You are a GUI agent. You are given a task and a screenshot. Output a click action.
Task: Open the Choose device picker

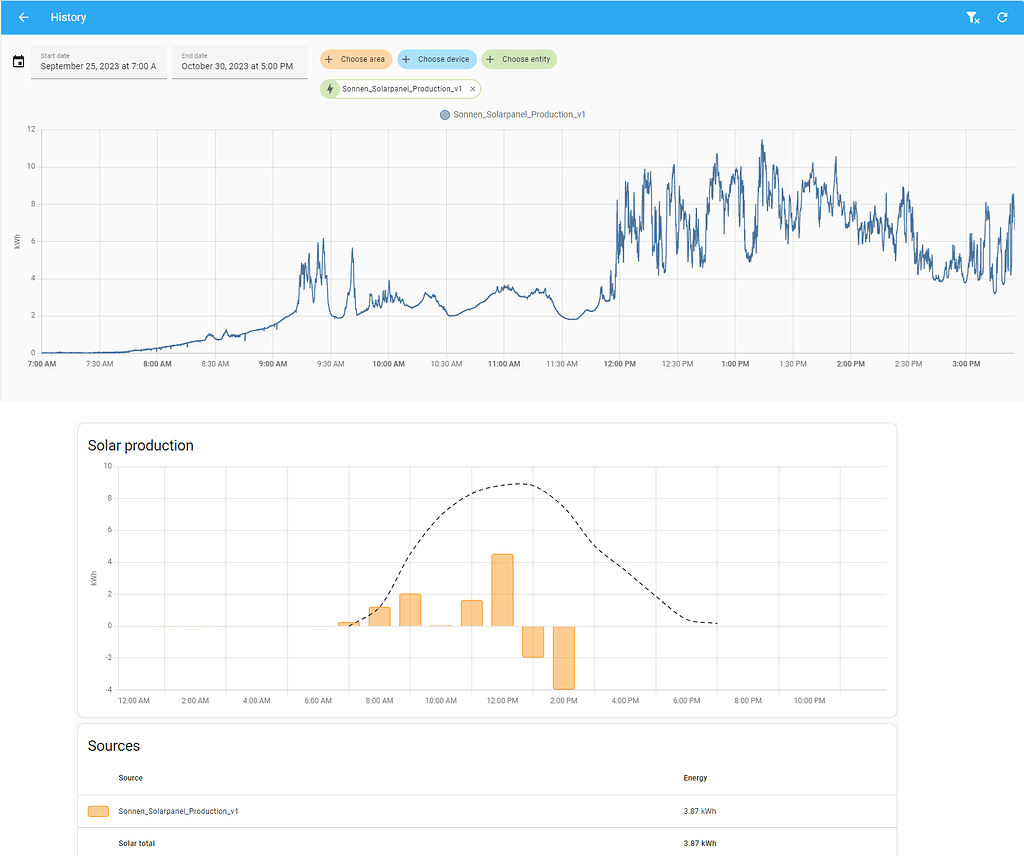(437, 59)
